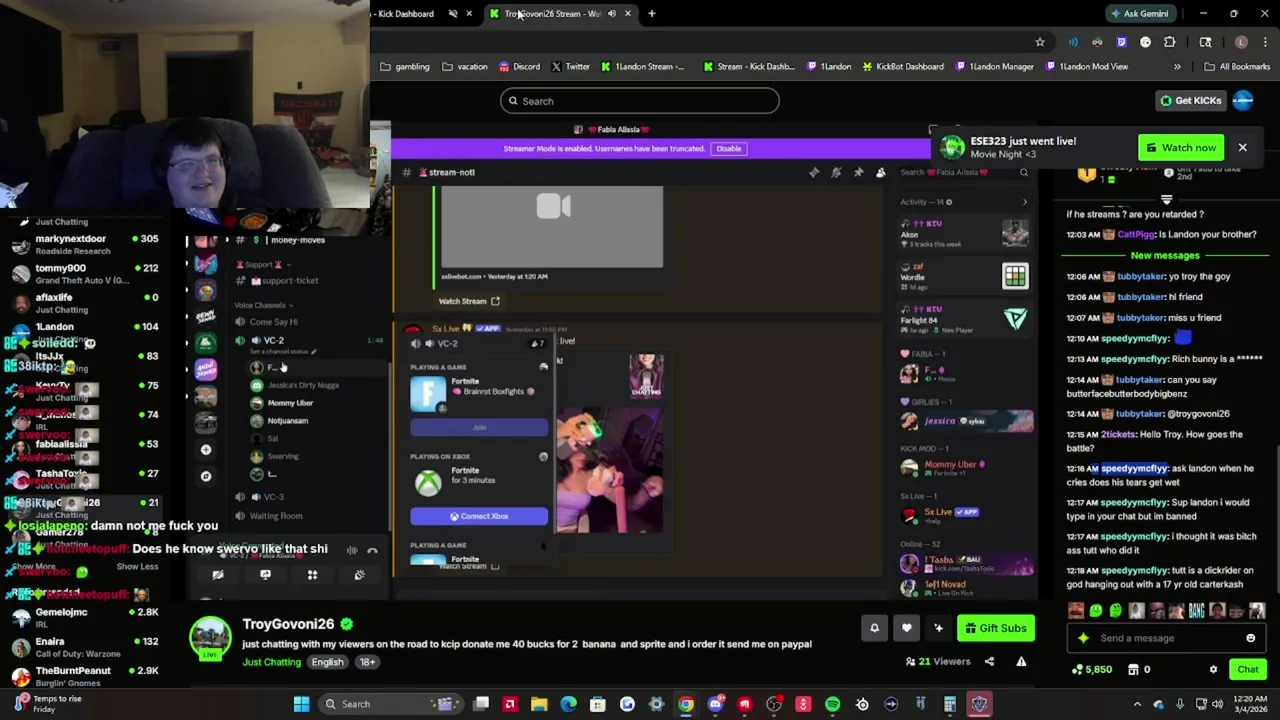Image resolution: width=1280 pixels, height=720 pixels.
Task: Dismiss the ESE323 live notification
Action: [x=1242, y=147]
